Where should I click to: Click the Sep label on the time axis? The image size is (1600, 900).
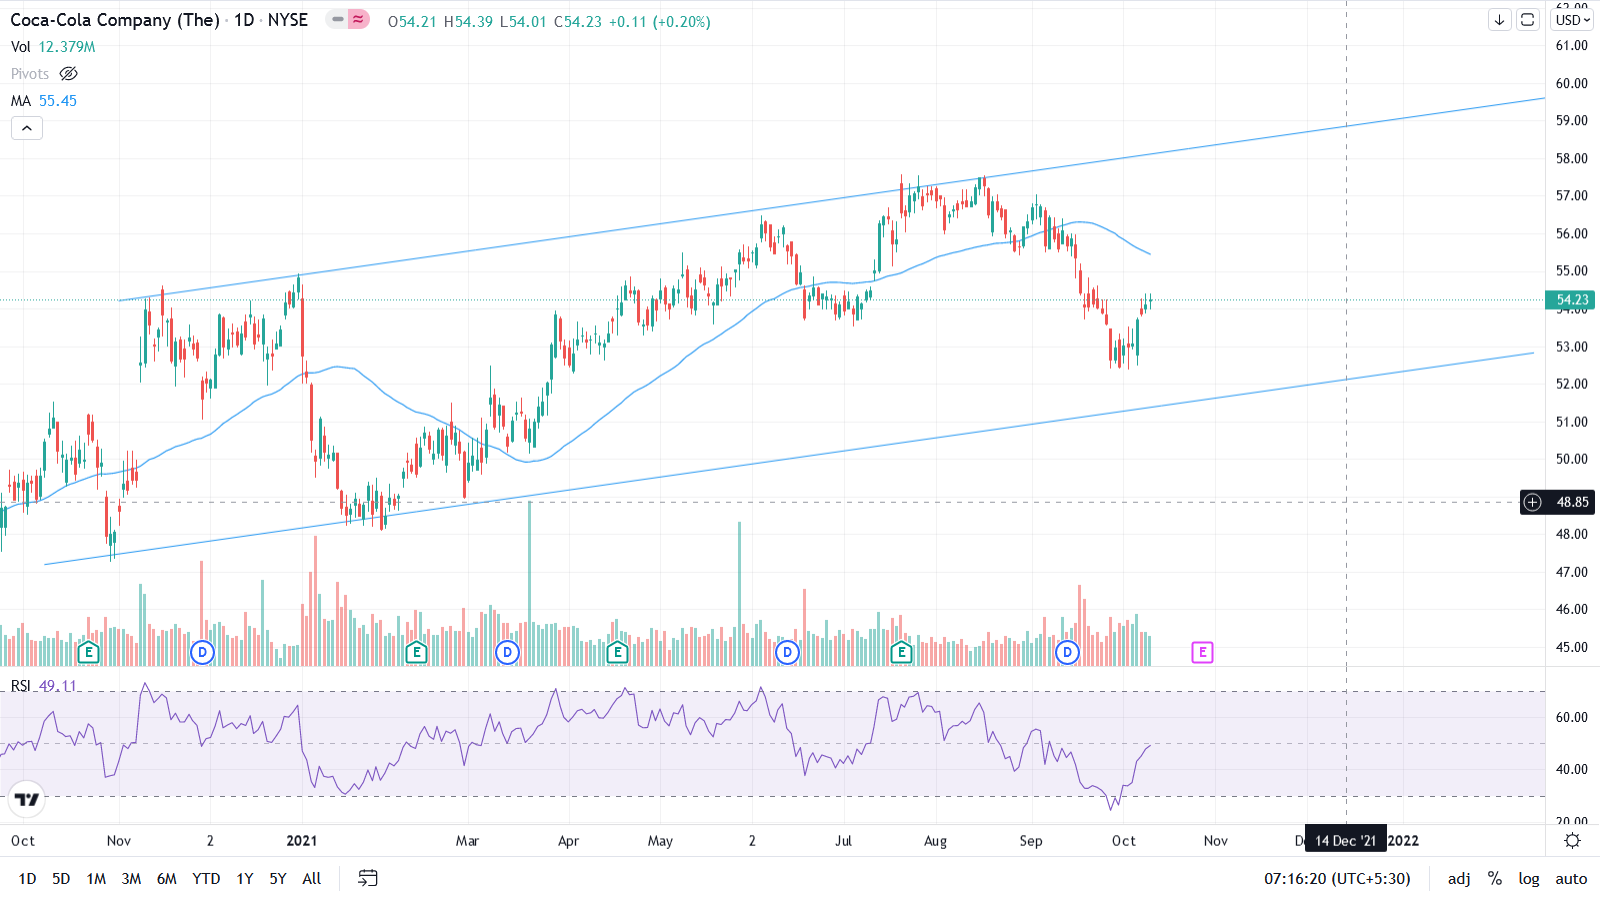click(x=1031, y=840)
